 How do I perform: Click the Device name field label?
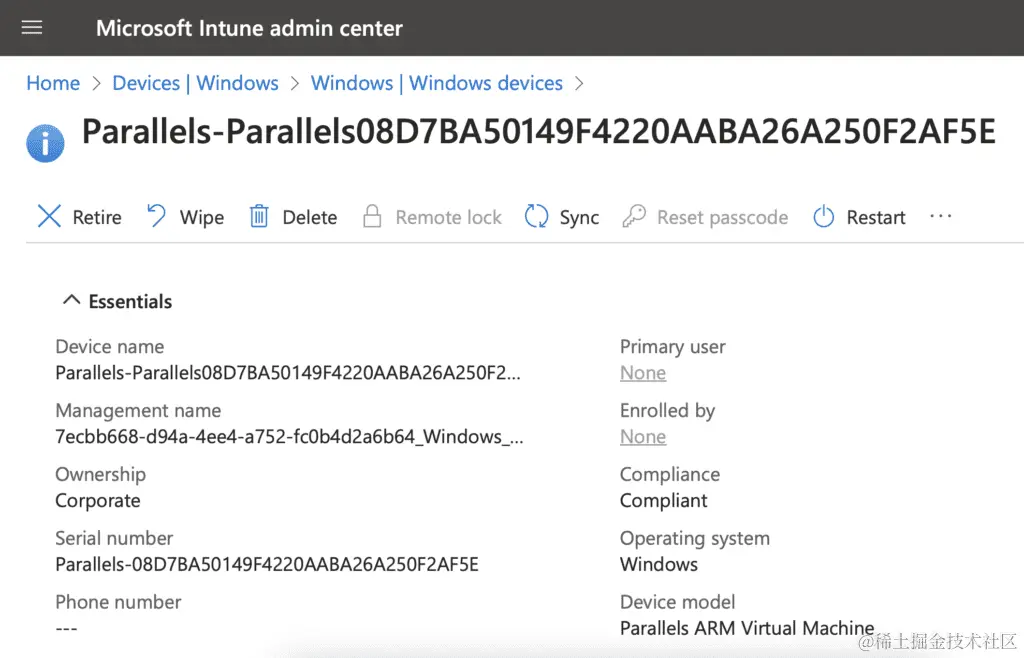110,347
